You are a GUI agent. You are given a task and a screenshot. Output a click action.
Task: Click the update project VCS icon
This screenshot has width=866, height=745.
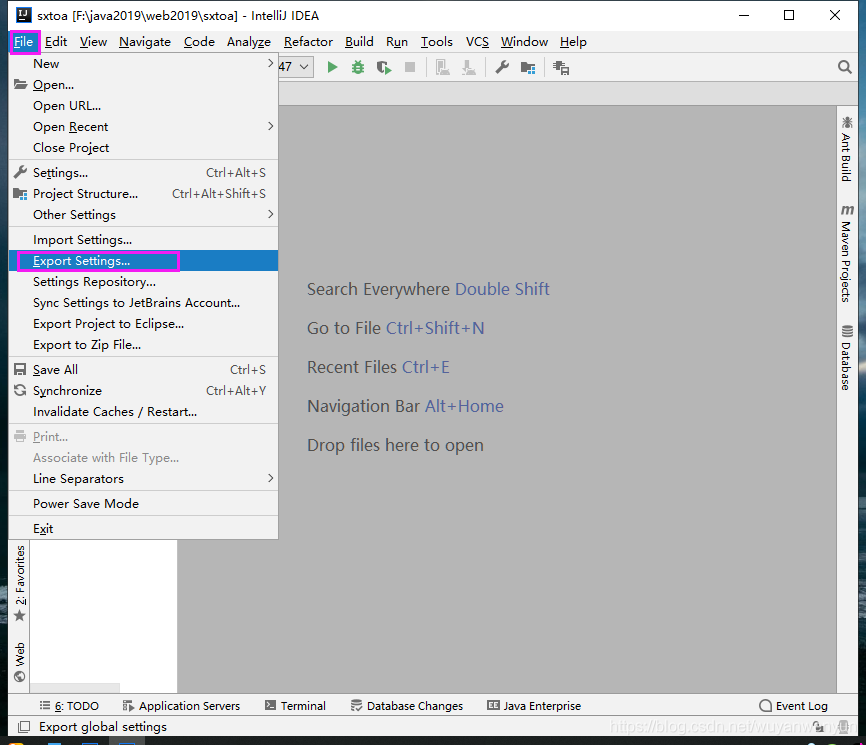[x=442, y=67]
